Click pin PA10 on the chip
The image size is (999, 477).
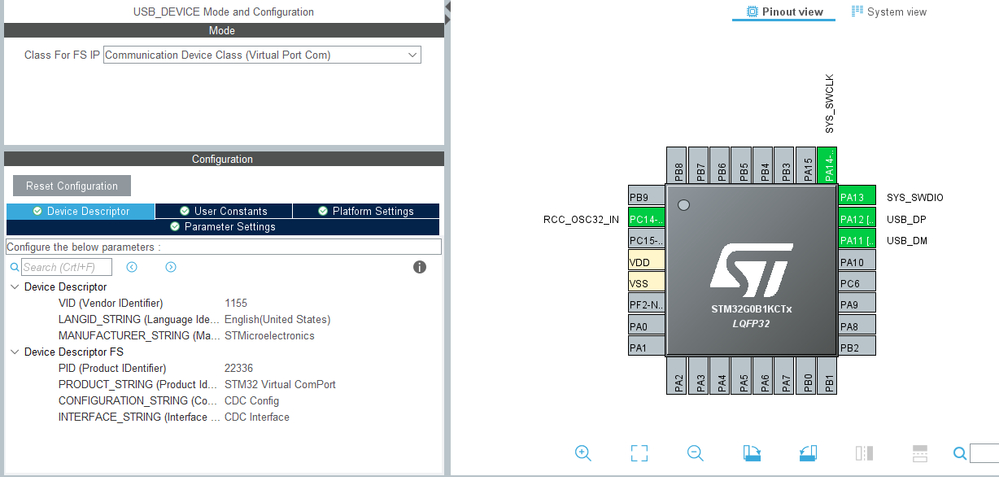pyautogui.click(x=856, y=262)
